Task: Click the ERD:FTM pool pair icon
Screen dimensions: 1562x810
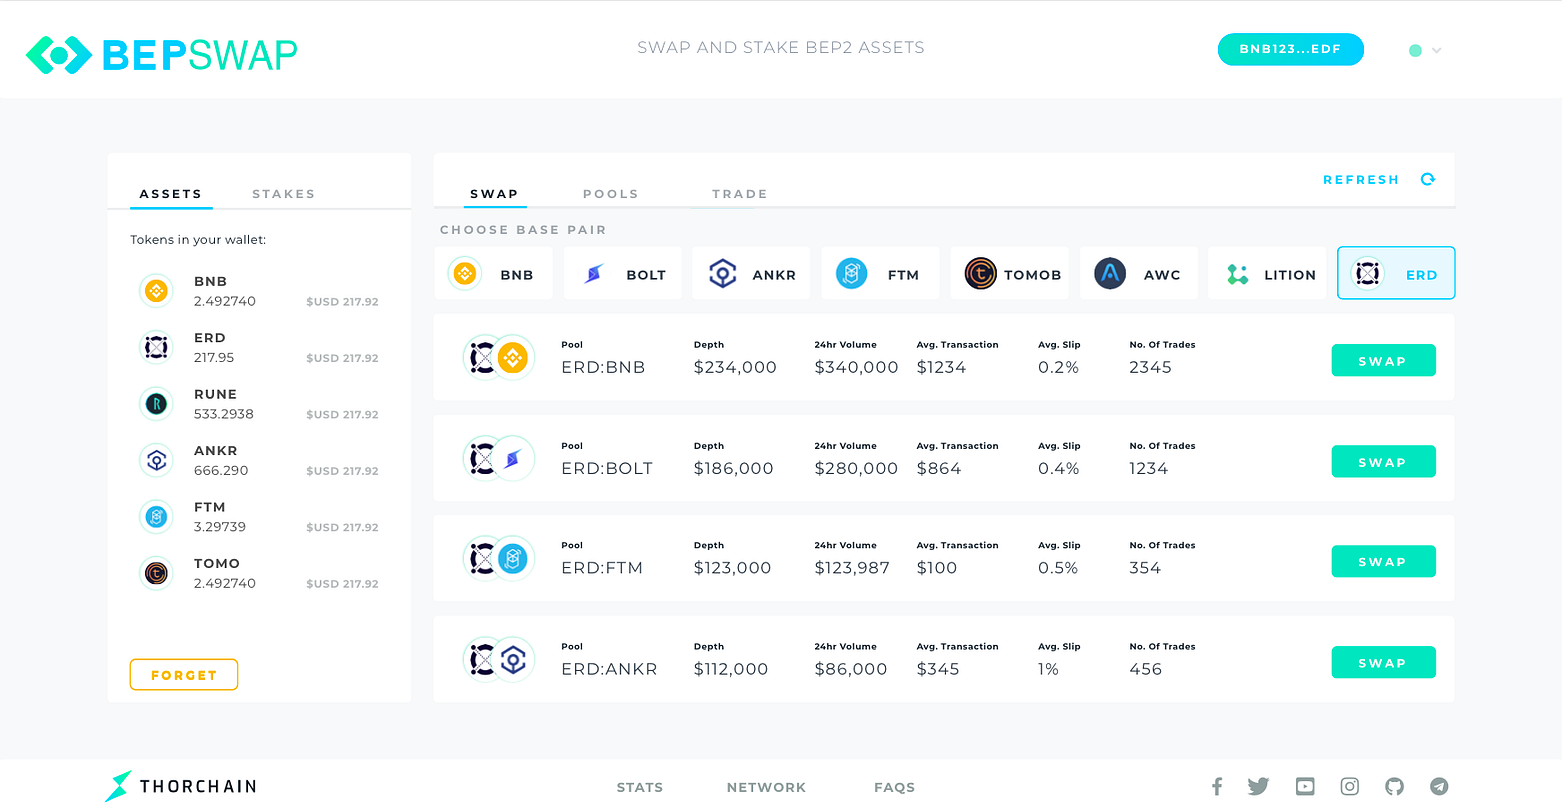Action: tap(498, 558)
